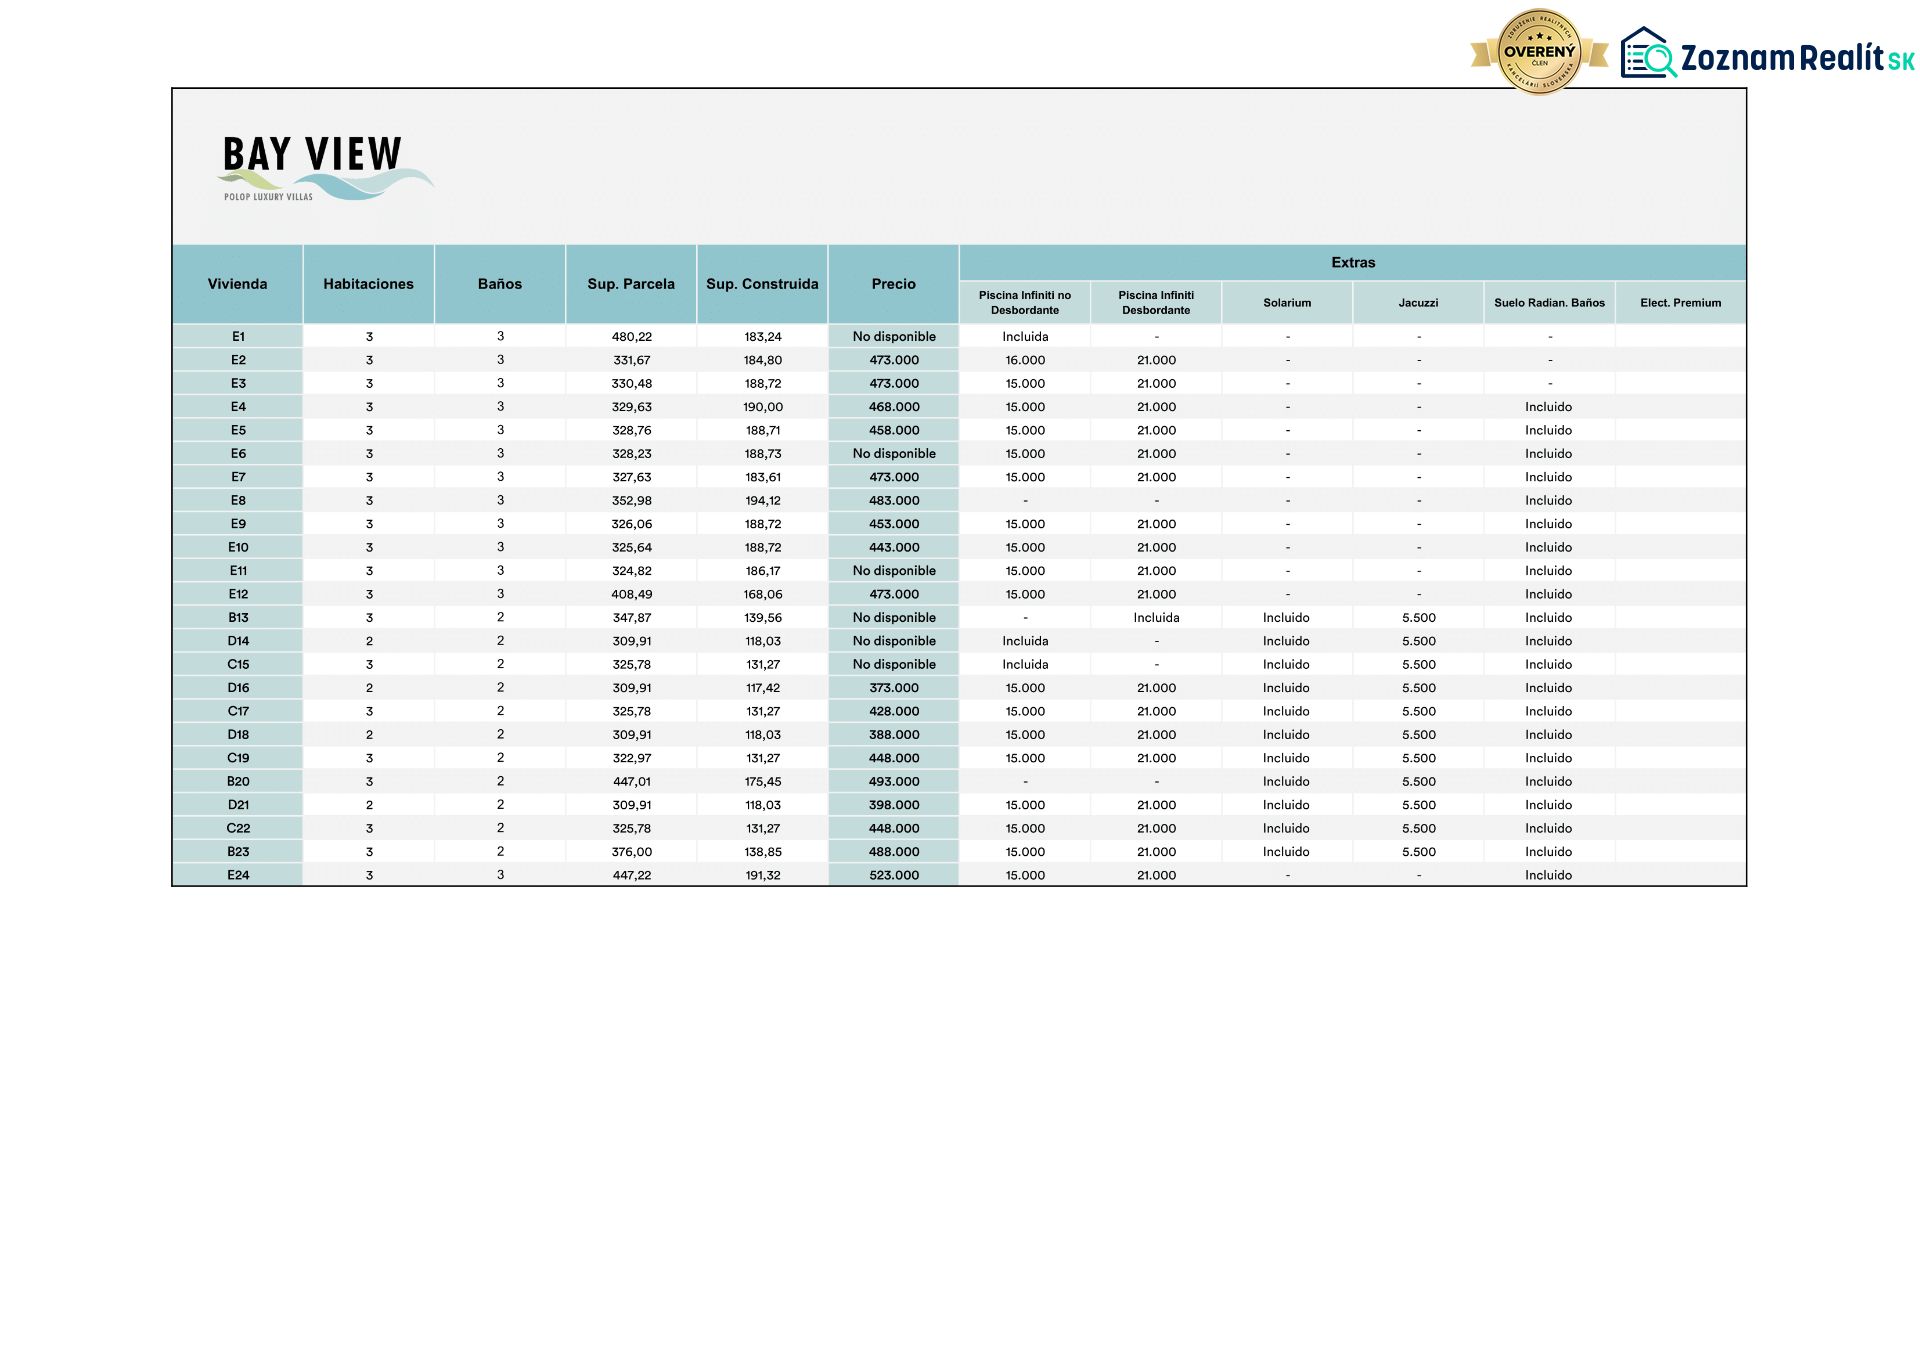Select the Jacuzzi column header
Viewport: 1920px width, 1357px height.
click(x=1418, y=302)
